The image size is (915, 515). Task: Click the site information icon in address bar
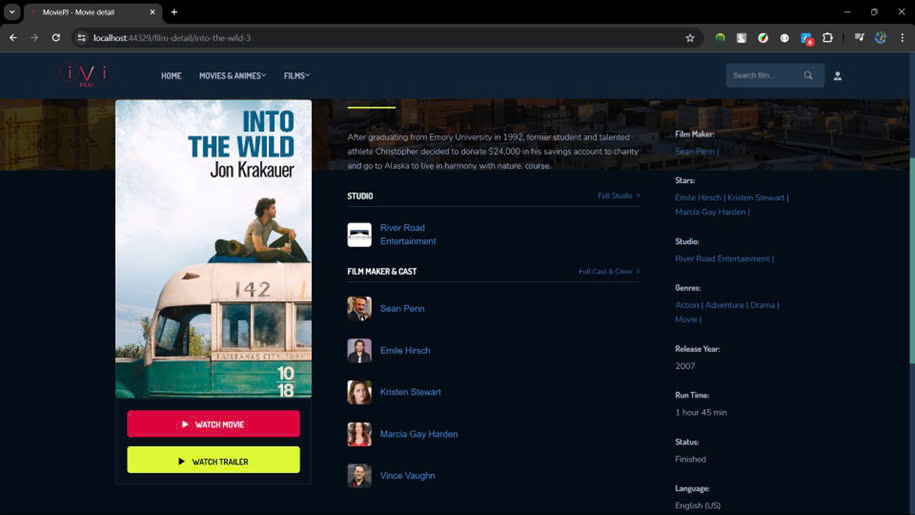pos(82,38)
